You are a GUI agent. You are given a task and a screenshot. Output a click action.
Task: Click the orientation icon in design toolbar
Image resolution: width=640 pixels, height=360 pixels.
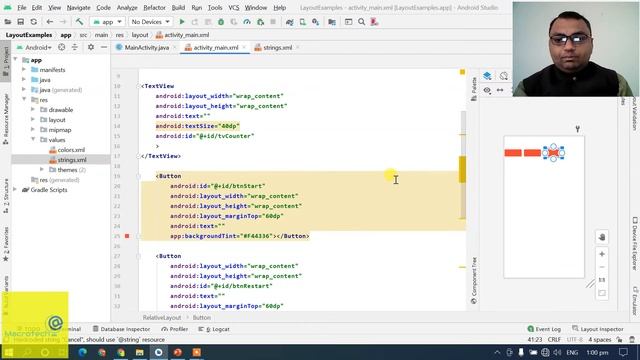tap(504, 76)
